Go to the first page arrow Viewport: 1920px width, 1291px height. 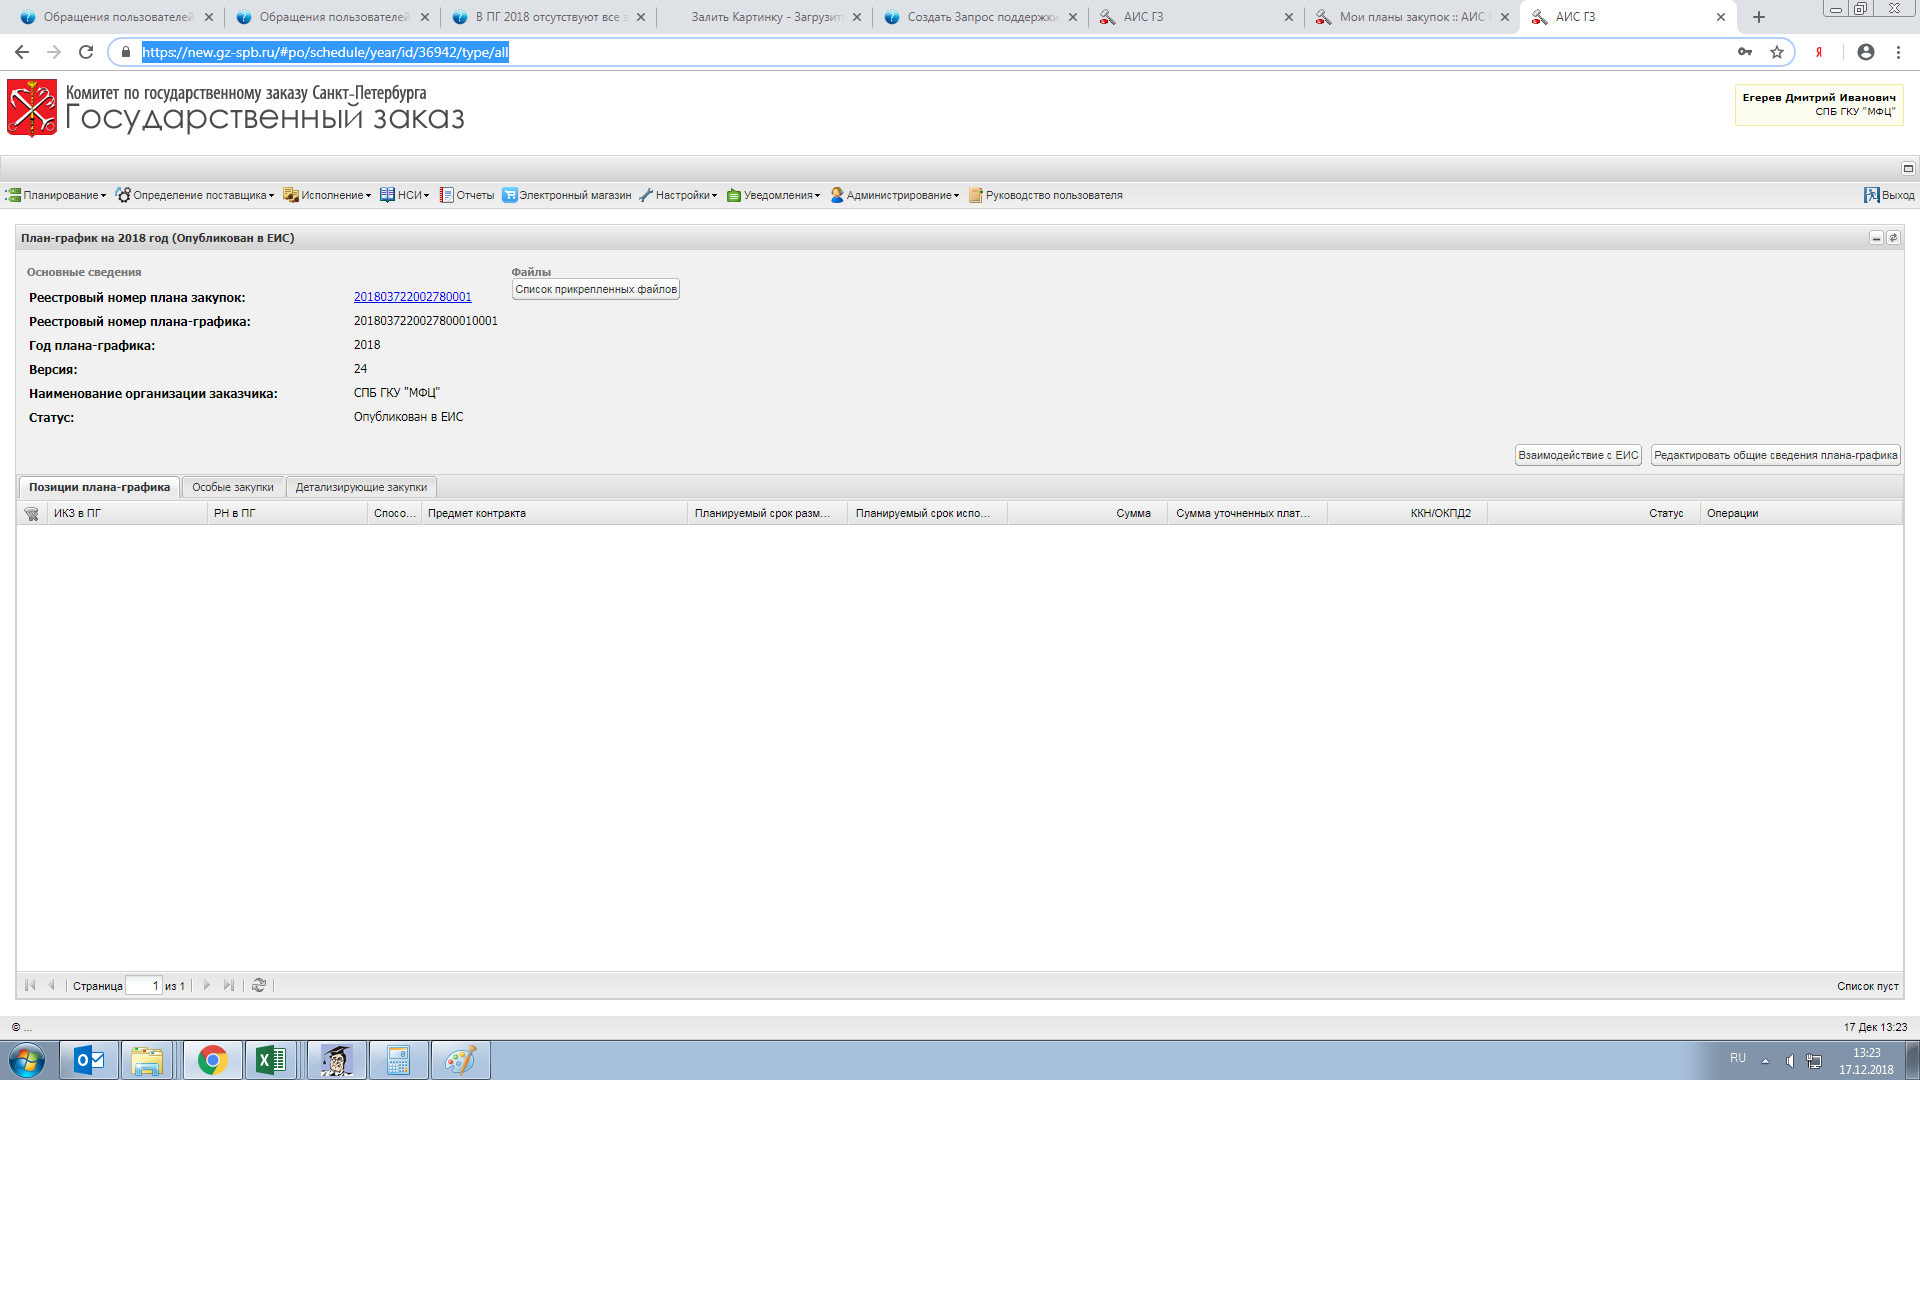click(x=30, y=986)
